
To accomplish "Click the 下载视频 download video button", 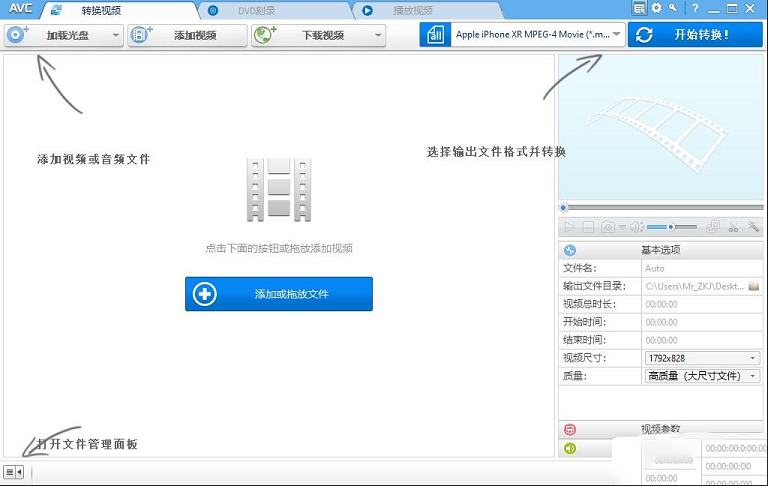I will tap(318, 35).
